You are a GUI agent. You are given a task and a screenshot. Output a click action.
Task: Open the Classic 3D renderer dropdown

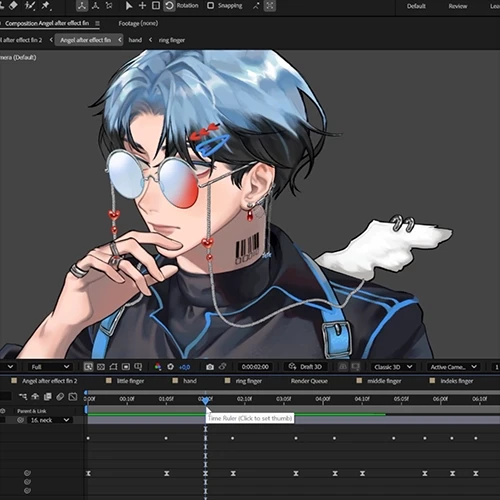click(393, 367)
